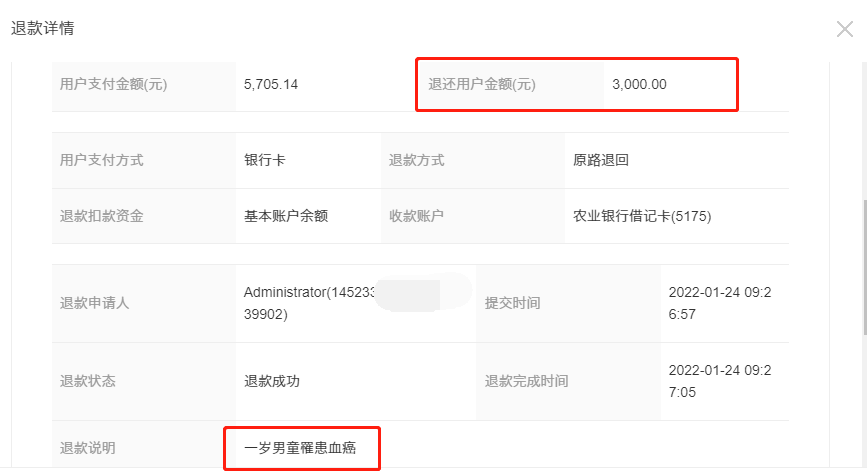Select the 退还用户金额(元) label
This screenshot has height=475, width=867.
coord(482,85)
